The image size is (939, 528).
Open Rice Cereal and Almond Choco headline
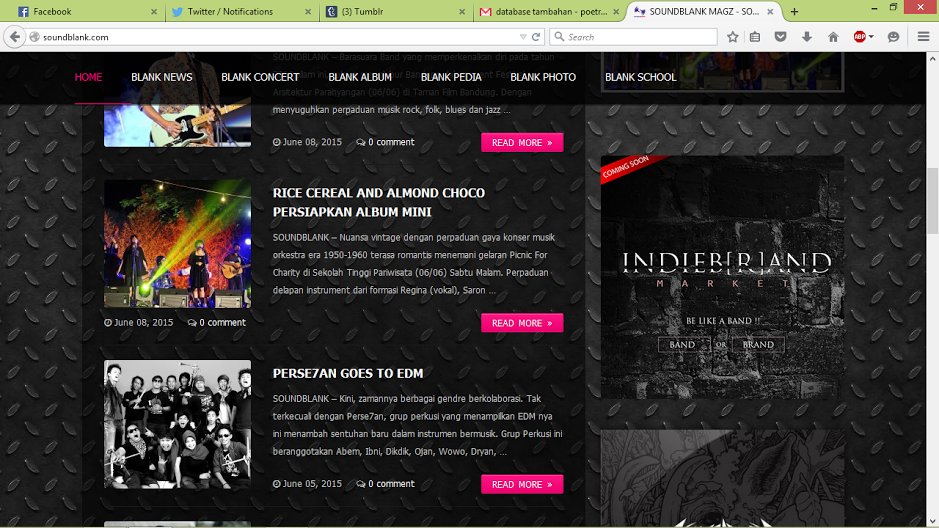pos(378,202)
